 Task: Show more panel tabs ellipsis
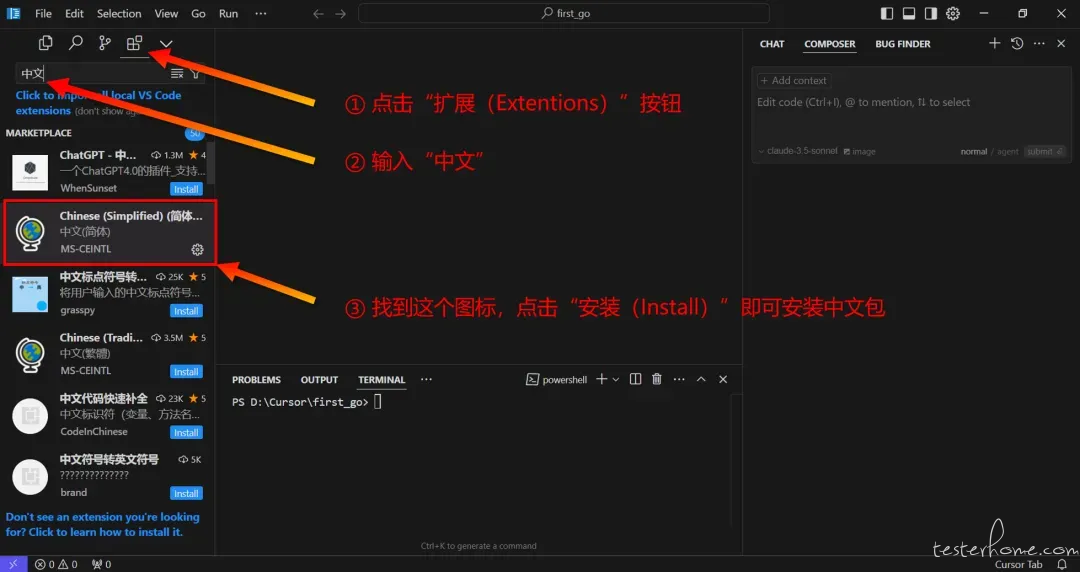click(426, 380)
